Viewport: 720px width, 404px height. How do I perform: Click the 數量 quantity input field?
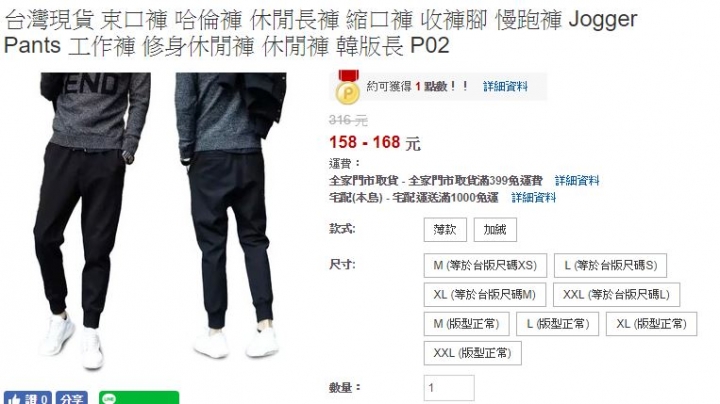(449, 388)
